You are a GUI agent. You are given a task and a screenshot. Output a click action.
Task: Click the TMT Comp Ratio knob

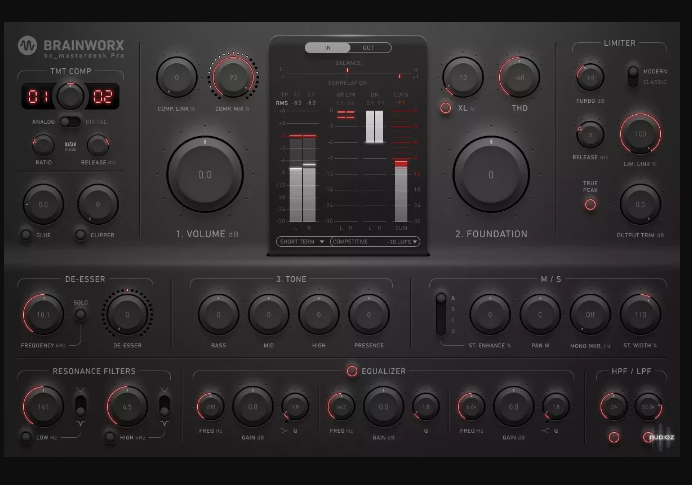tap(43, 145)
